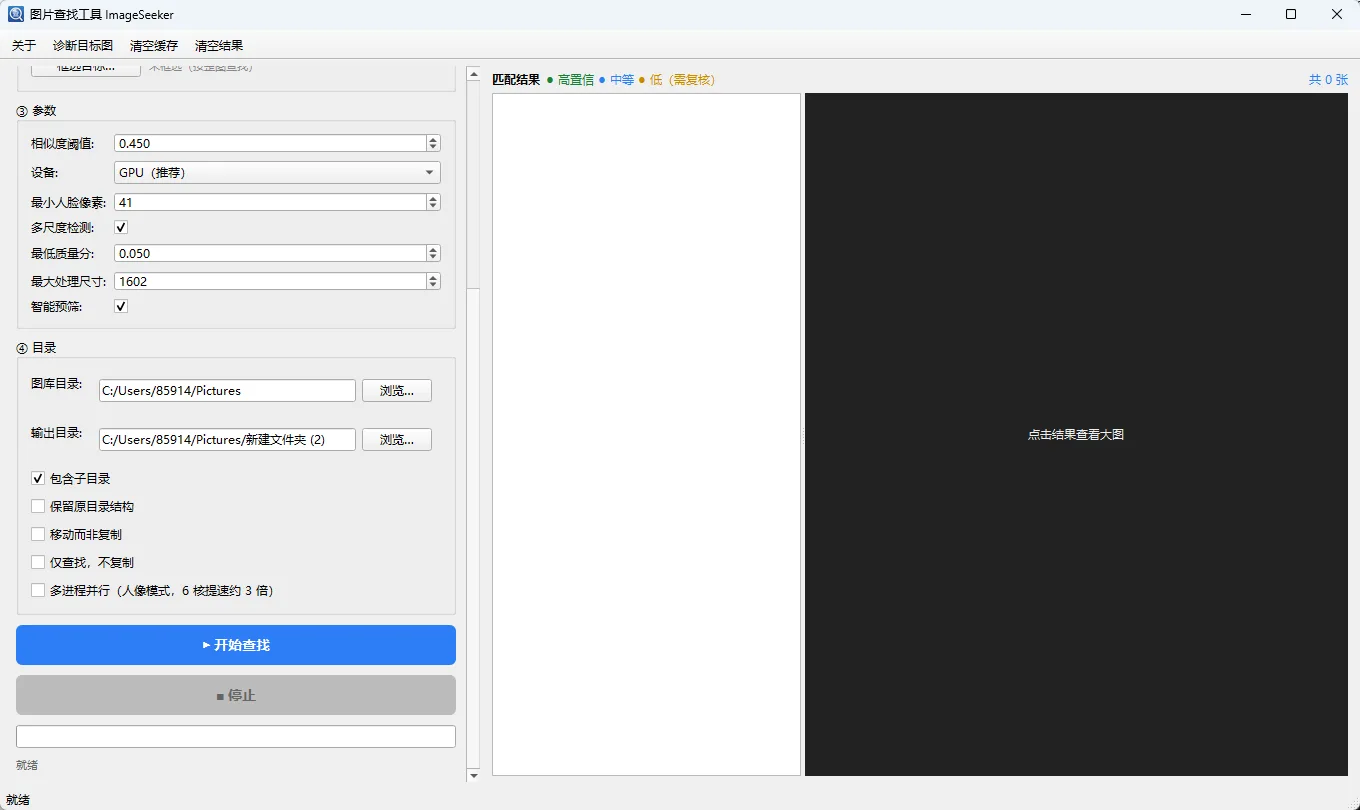This screenshot has height=810, width=1360.
Task: Click the 相似度阈值 spinner arrows
Action: tap(433, 144)
